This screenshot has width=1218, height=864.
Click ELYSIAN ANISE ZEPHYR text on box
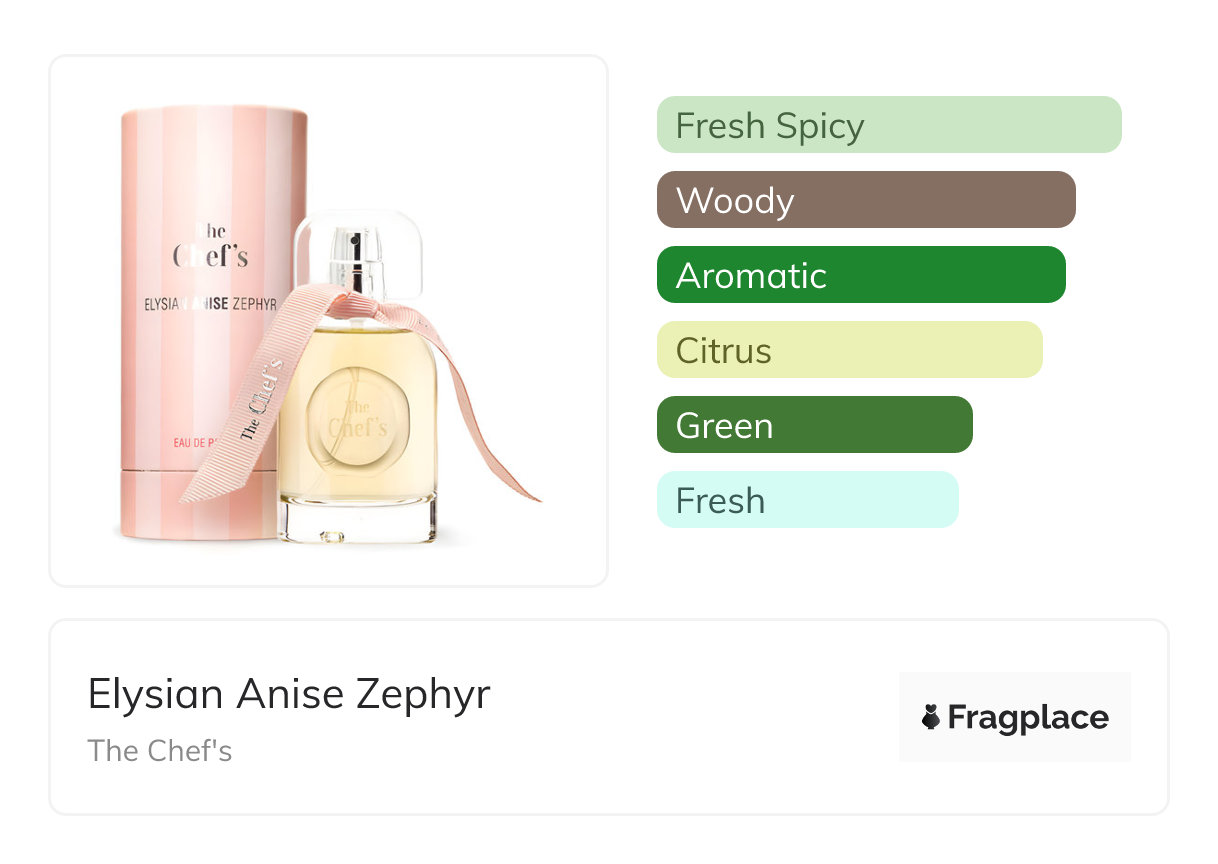point(210,304)
